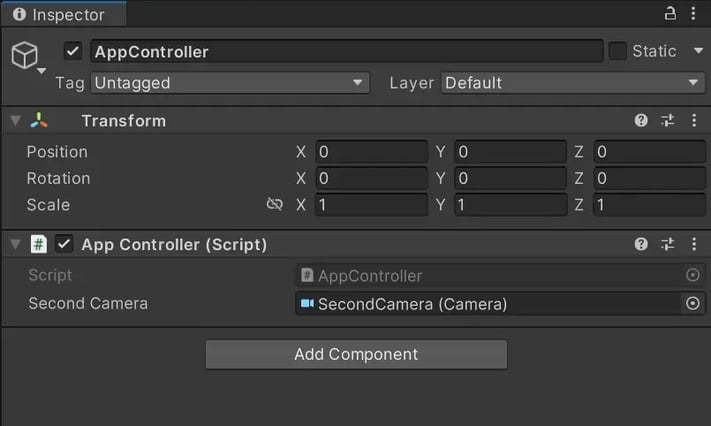Click the Position X input field

pyautogui.click(x=371, y=152)
